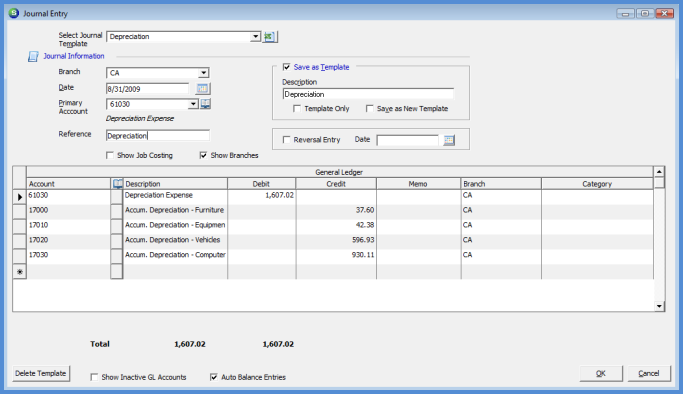
Task: Click the lookup button for account 17000 row
Action: (117, 212)
